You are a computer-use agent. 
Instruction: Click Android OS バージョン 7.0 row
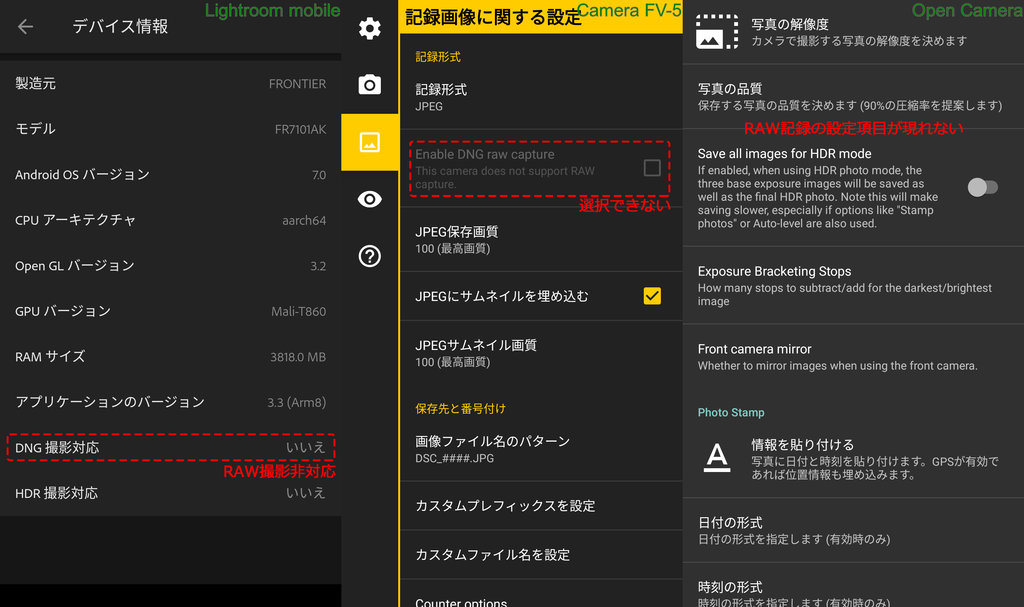[x=170, y=174]
